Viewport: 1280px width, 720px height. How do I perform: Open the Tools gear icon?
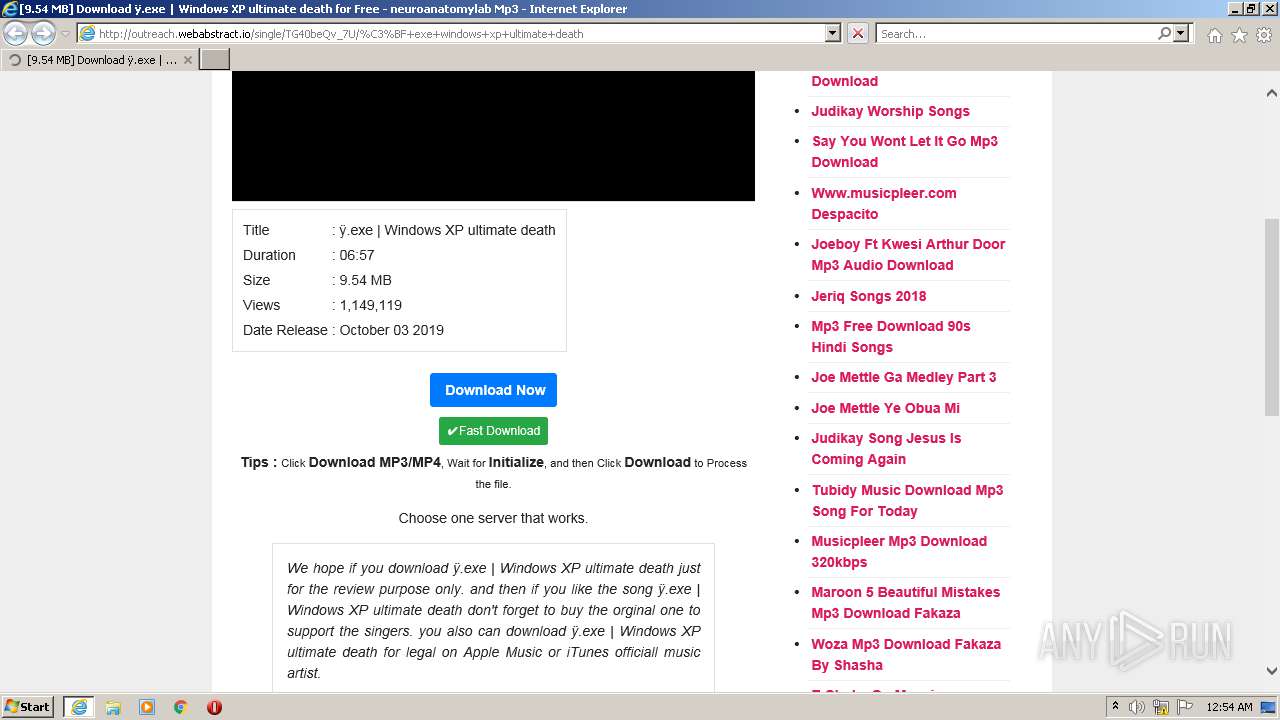tap(1263, 35)
